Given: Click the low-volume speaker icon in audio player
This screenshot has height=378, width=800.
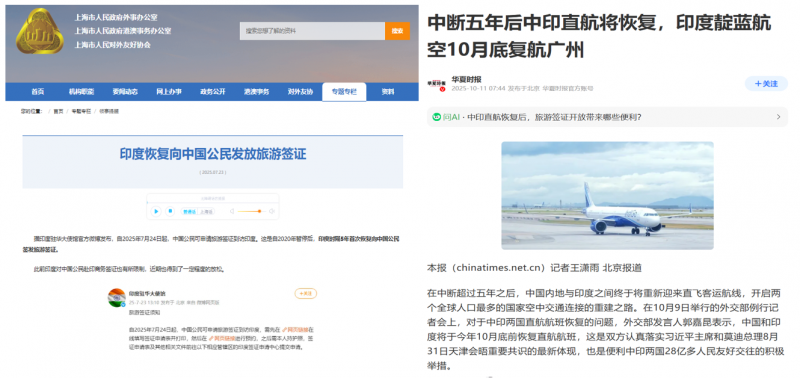Looking at the screenshot, I should pos(232,211).
